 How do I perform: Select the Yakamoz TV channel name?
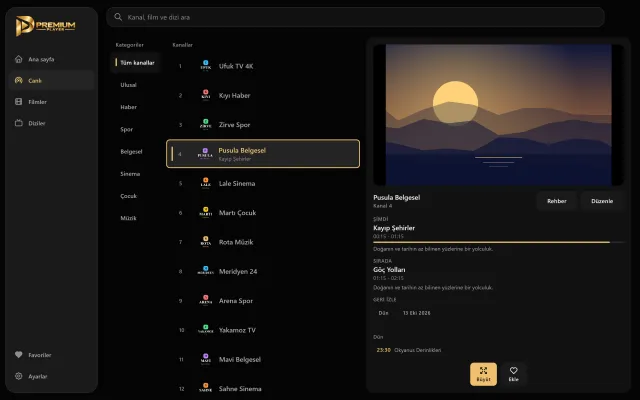point(237,330)
